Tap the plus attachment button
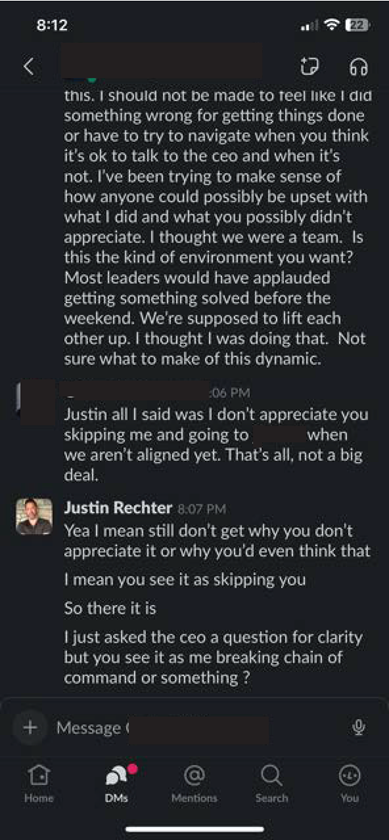389x840 pixels. [30, 728]
